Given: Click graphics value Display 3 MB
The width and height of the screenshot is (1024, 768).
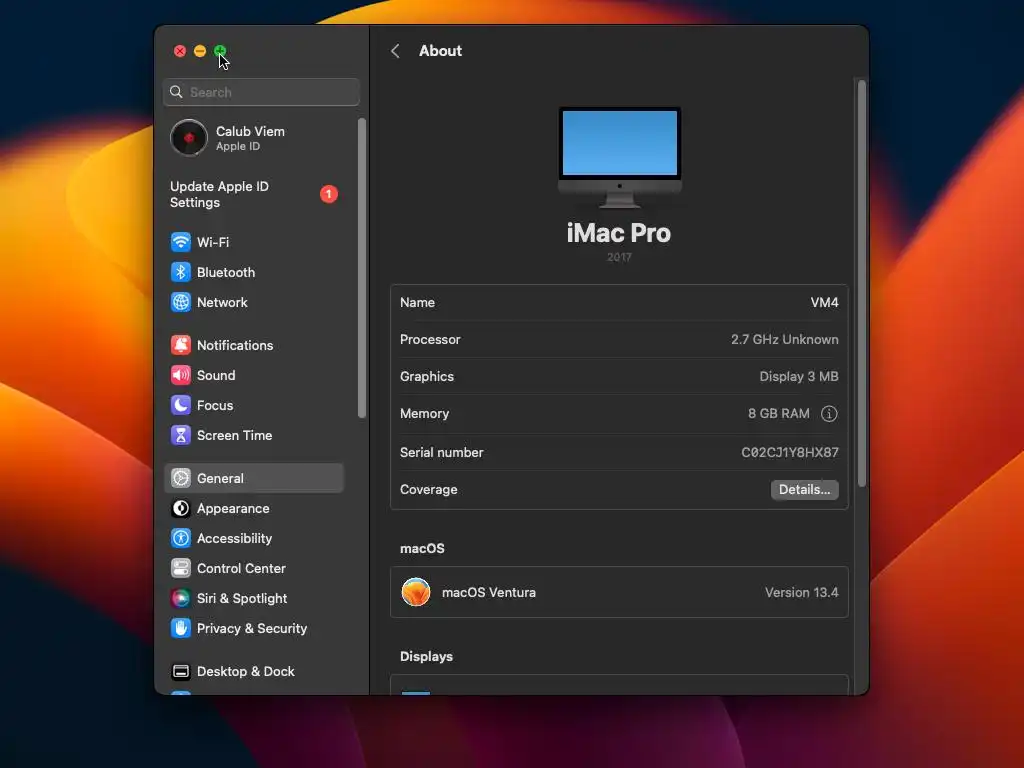Looking at the screenshot, I should 799,376.
